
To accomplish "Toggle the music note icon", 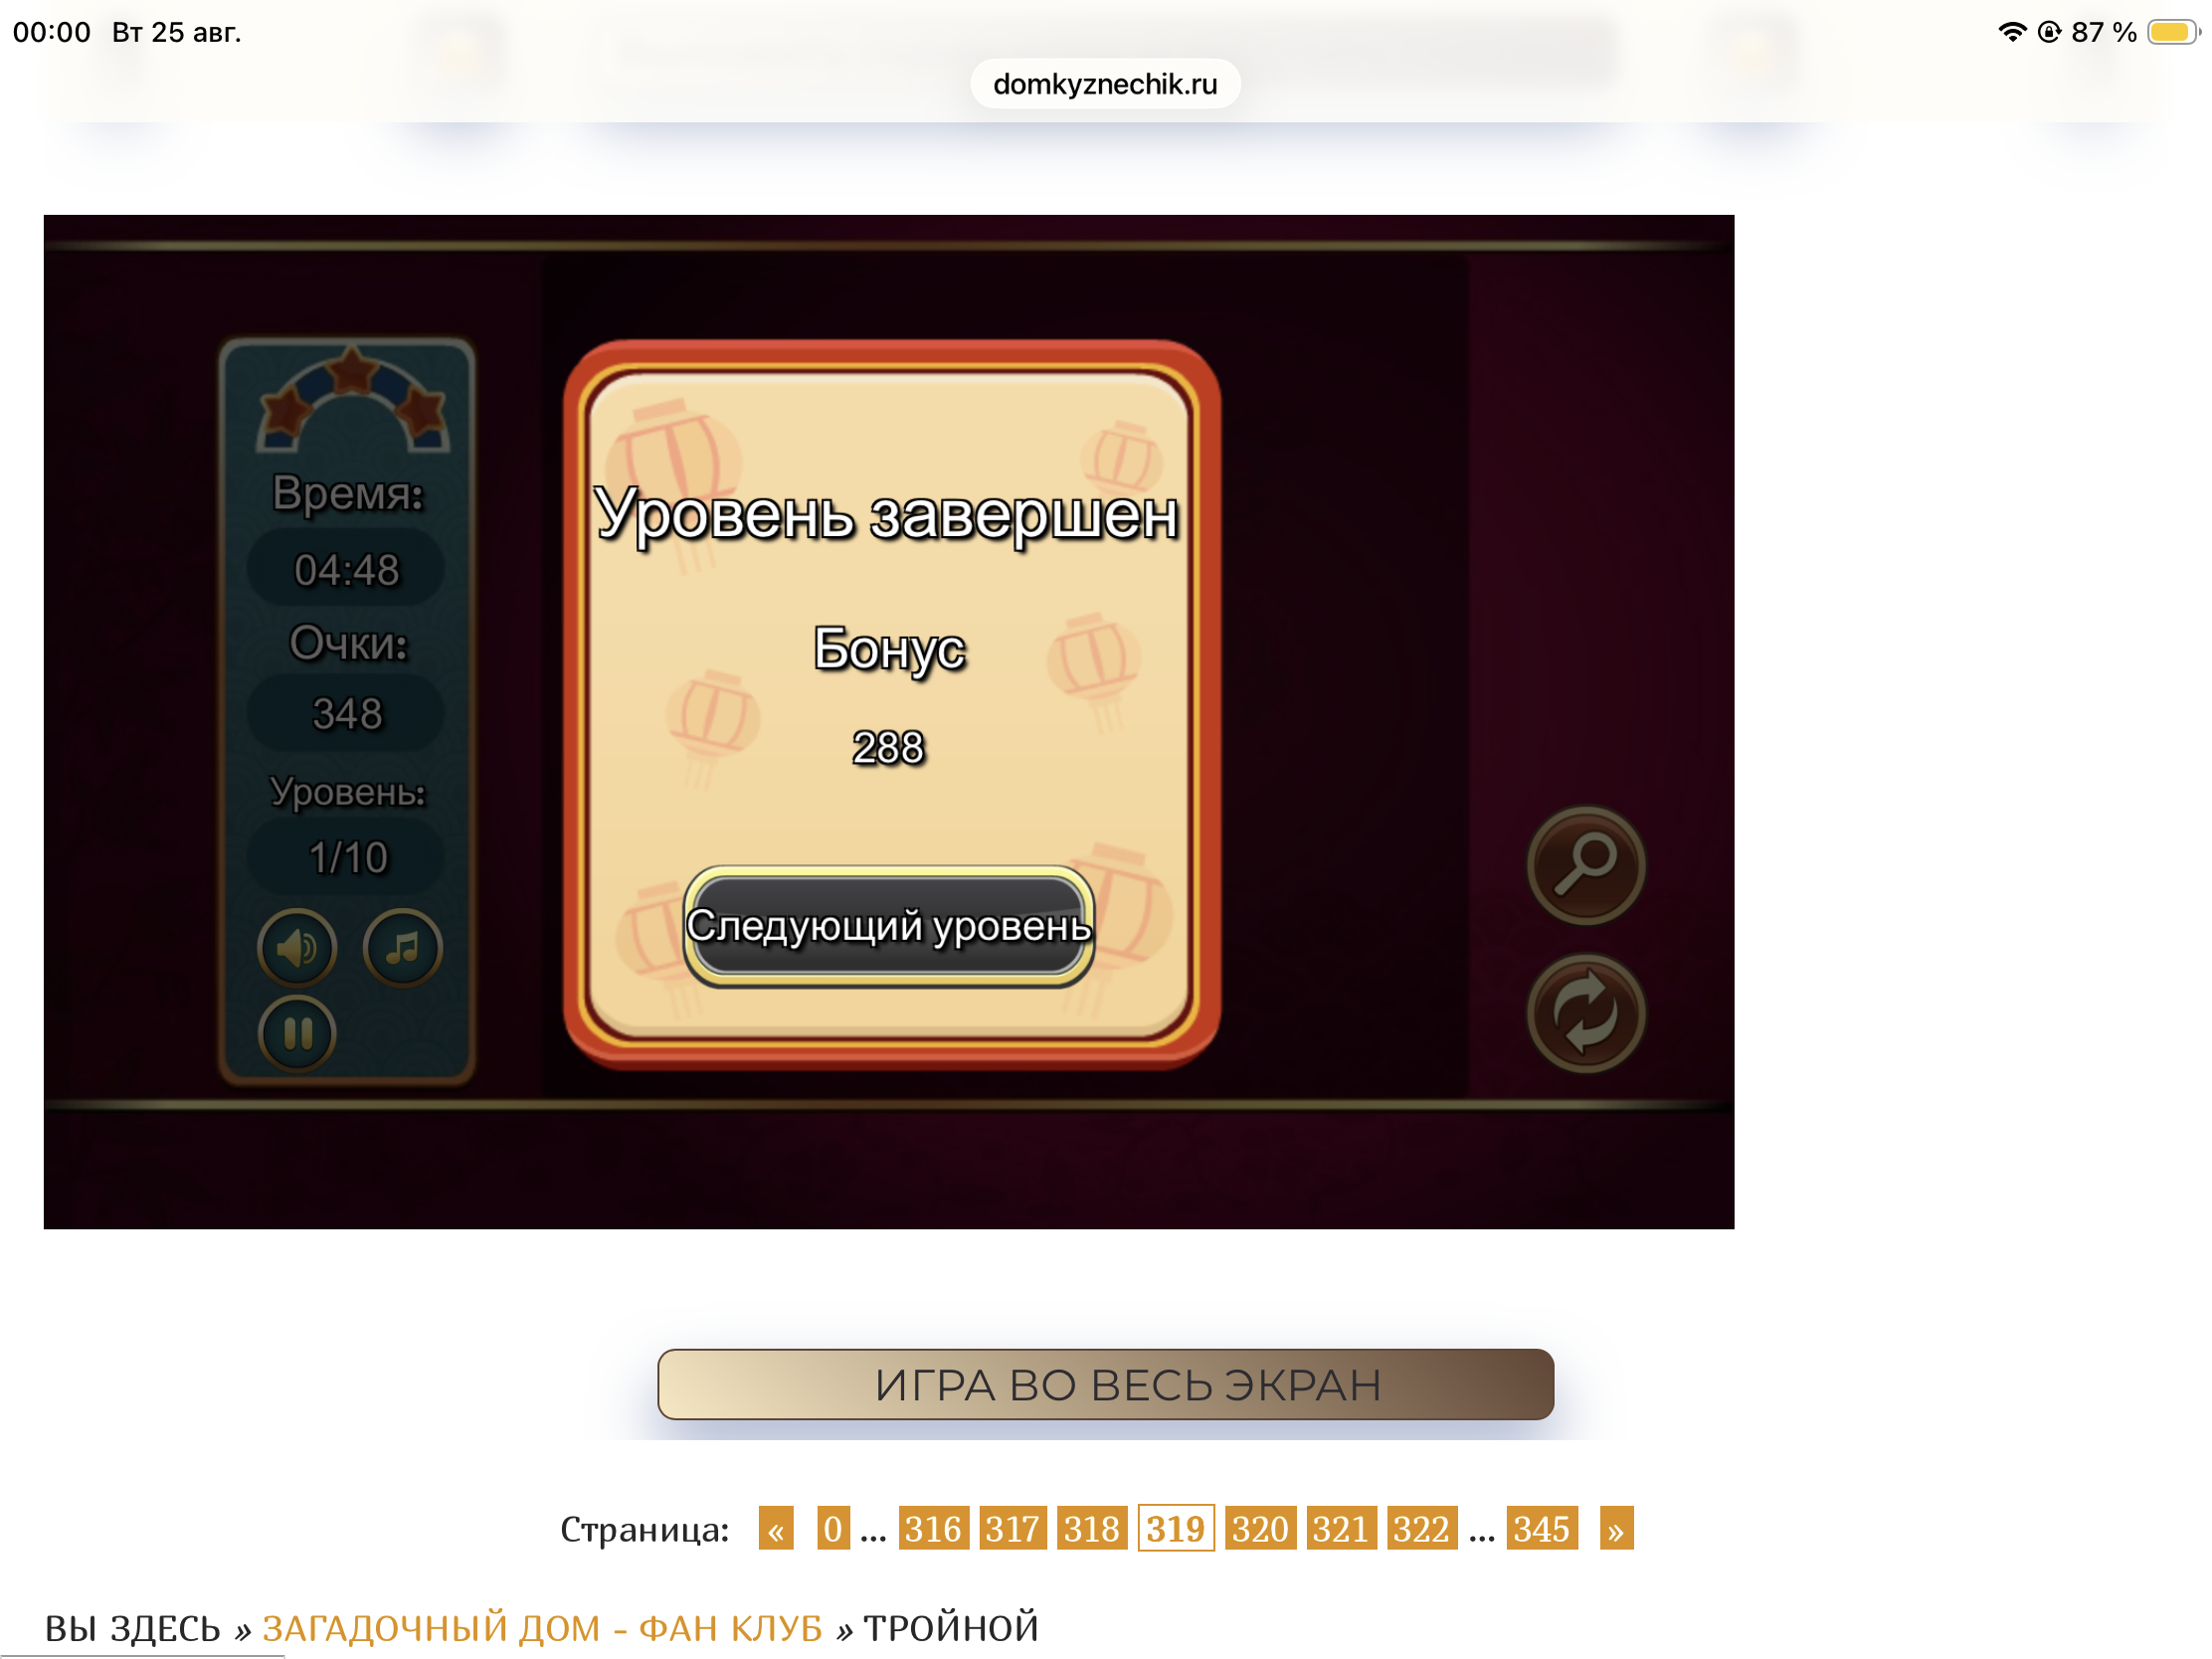I will click(403, 948).
